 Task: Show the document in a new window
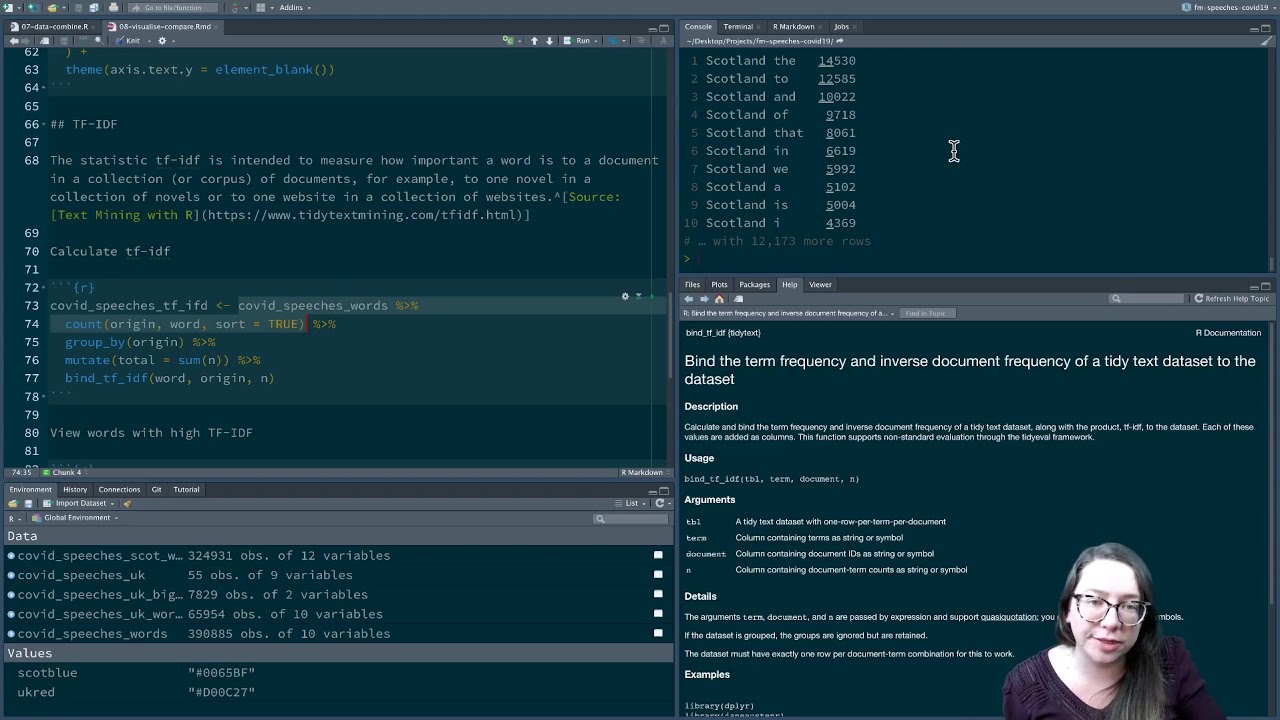44,41
